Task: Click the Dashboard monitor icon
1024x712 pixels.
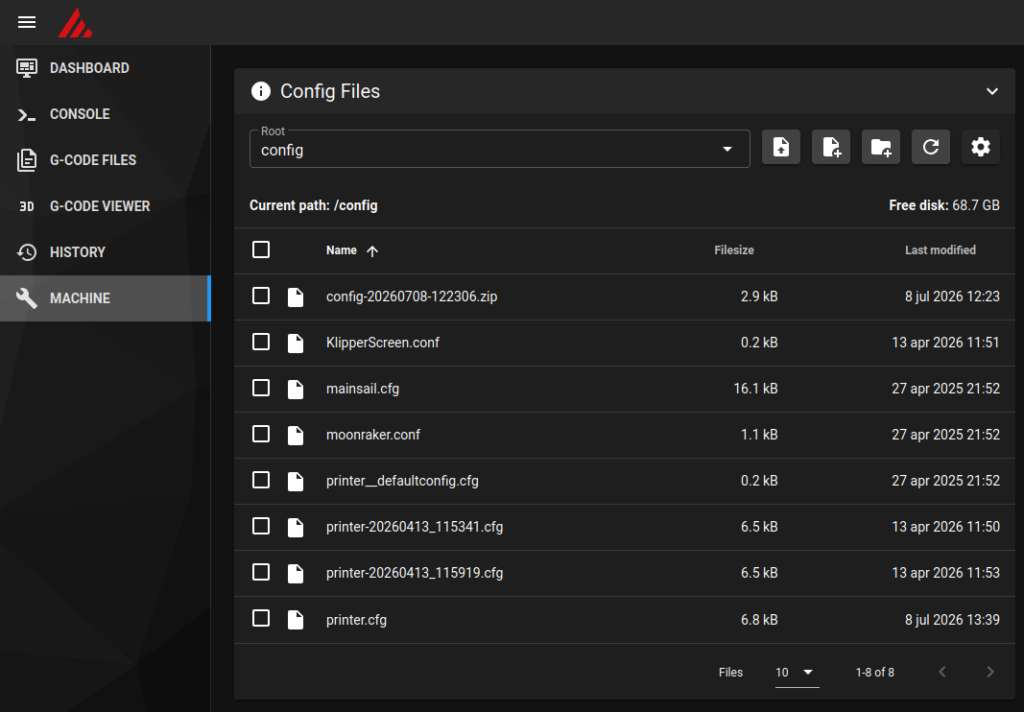Action: (x=27, y=68)
